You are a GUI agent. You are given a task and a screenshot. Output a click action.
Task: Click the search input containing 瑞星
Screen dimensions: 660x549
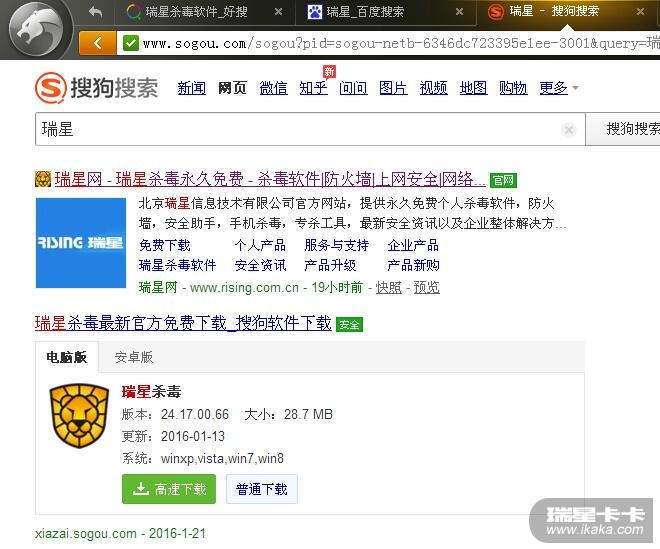coord(310,129)
